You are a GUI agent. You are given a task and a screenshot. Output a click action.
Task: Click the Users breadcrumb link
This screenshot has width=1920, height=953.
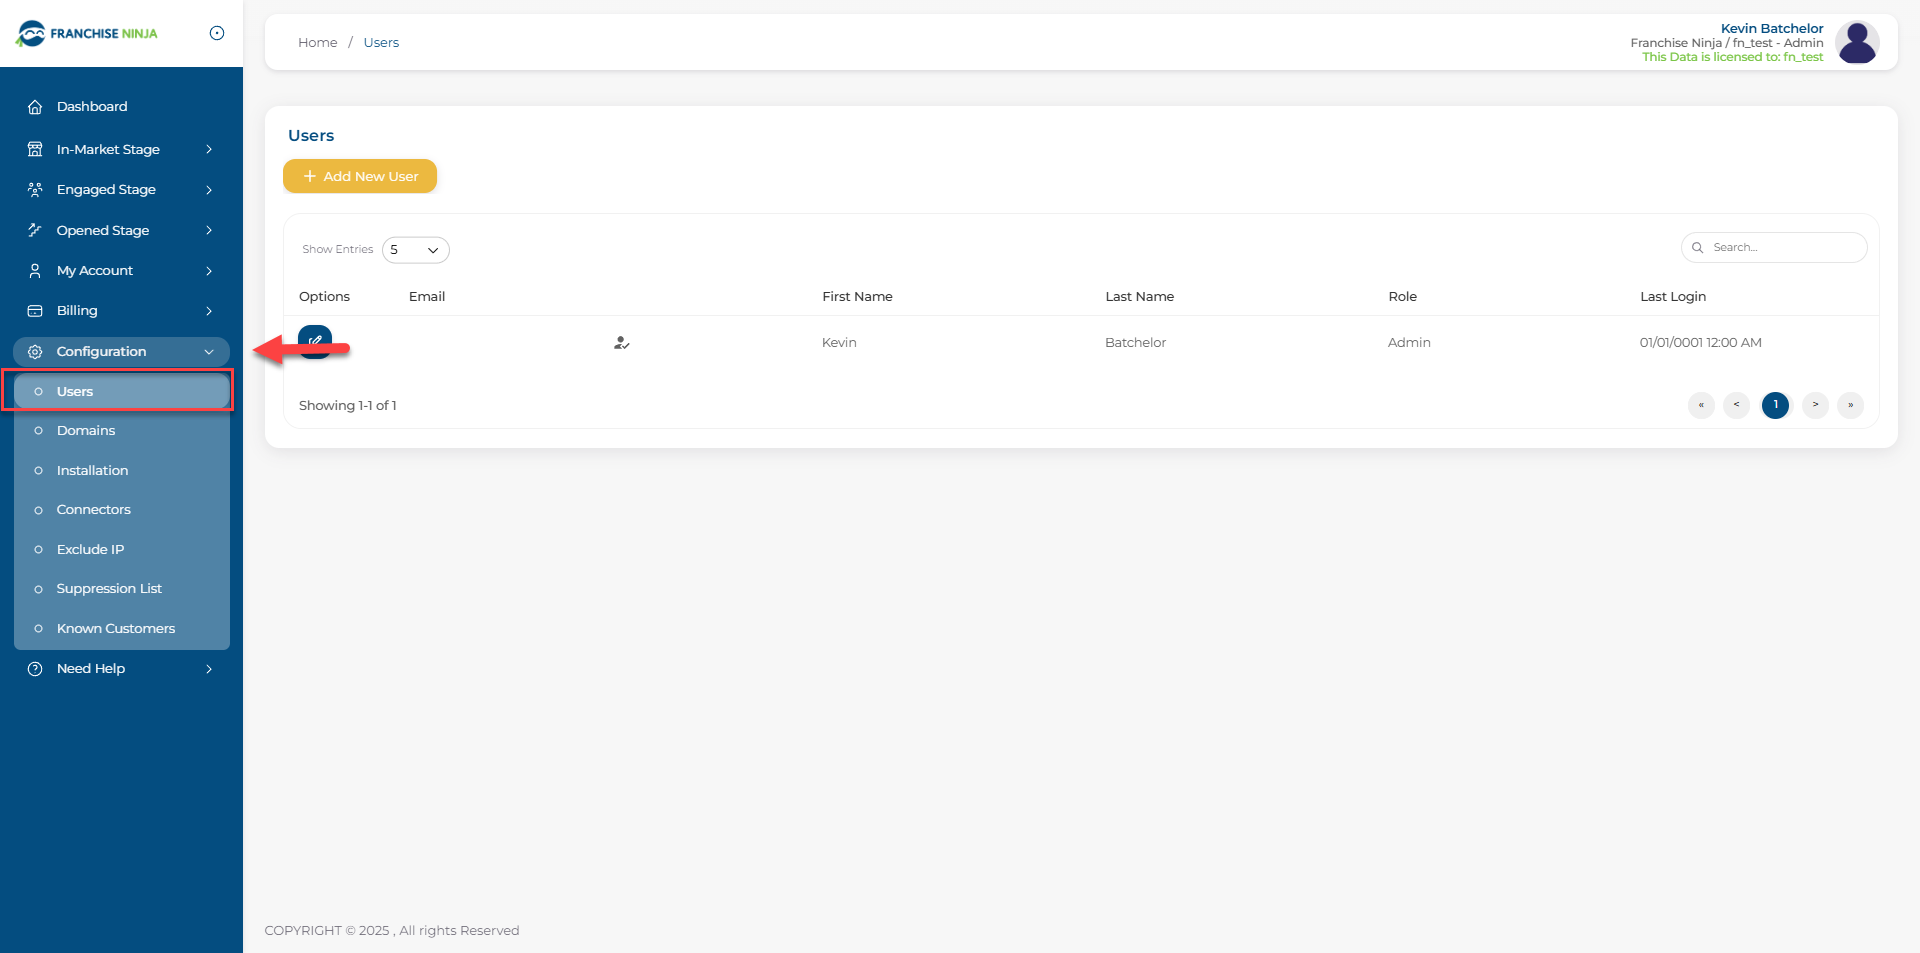click(x=381, y=42)
